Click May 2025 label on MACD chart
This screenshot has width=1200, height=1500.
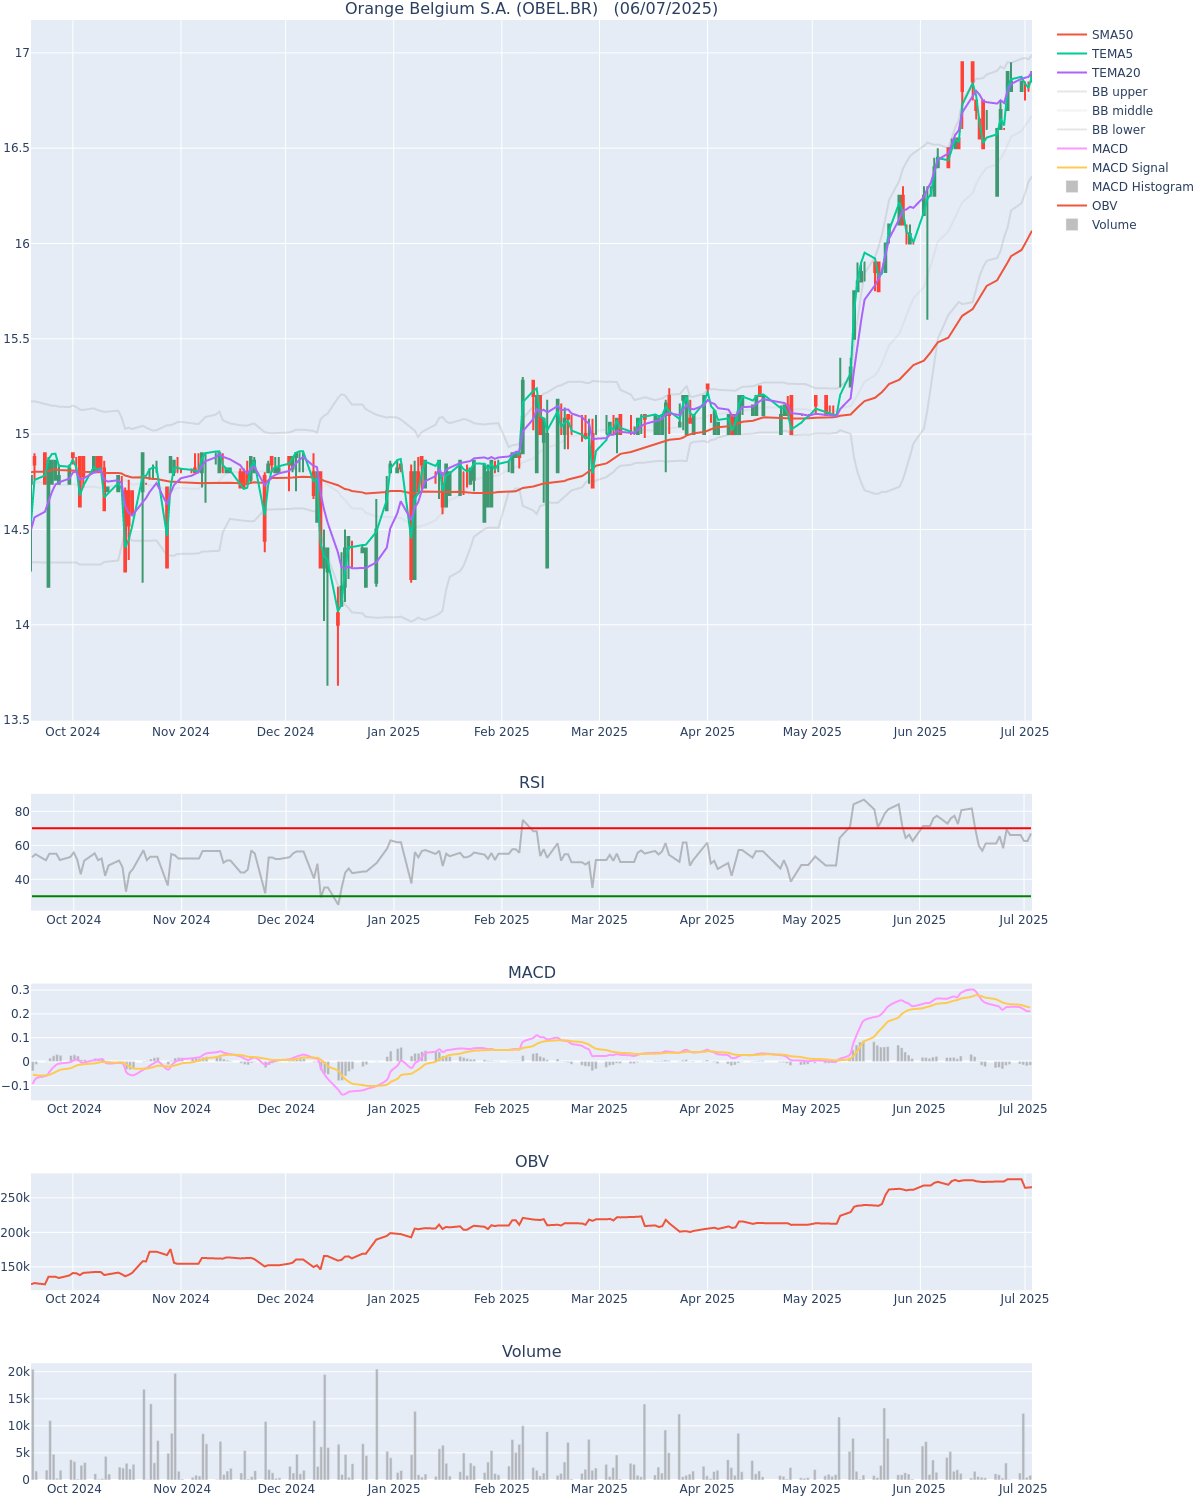[x=811, y=1109]
